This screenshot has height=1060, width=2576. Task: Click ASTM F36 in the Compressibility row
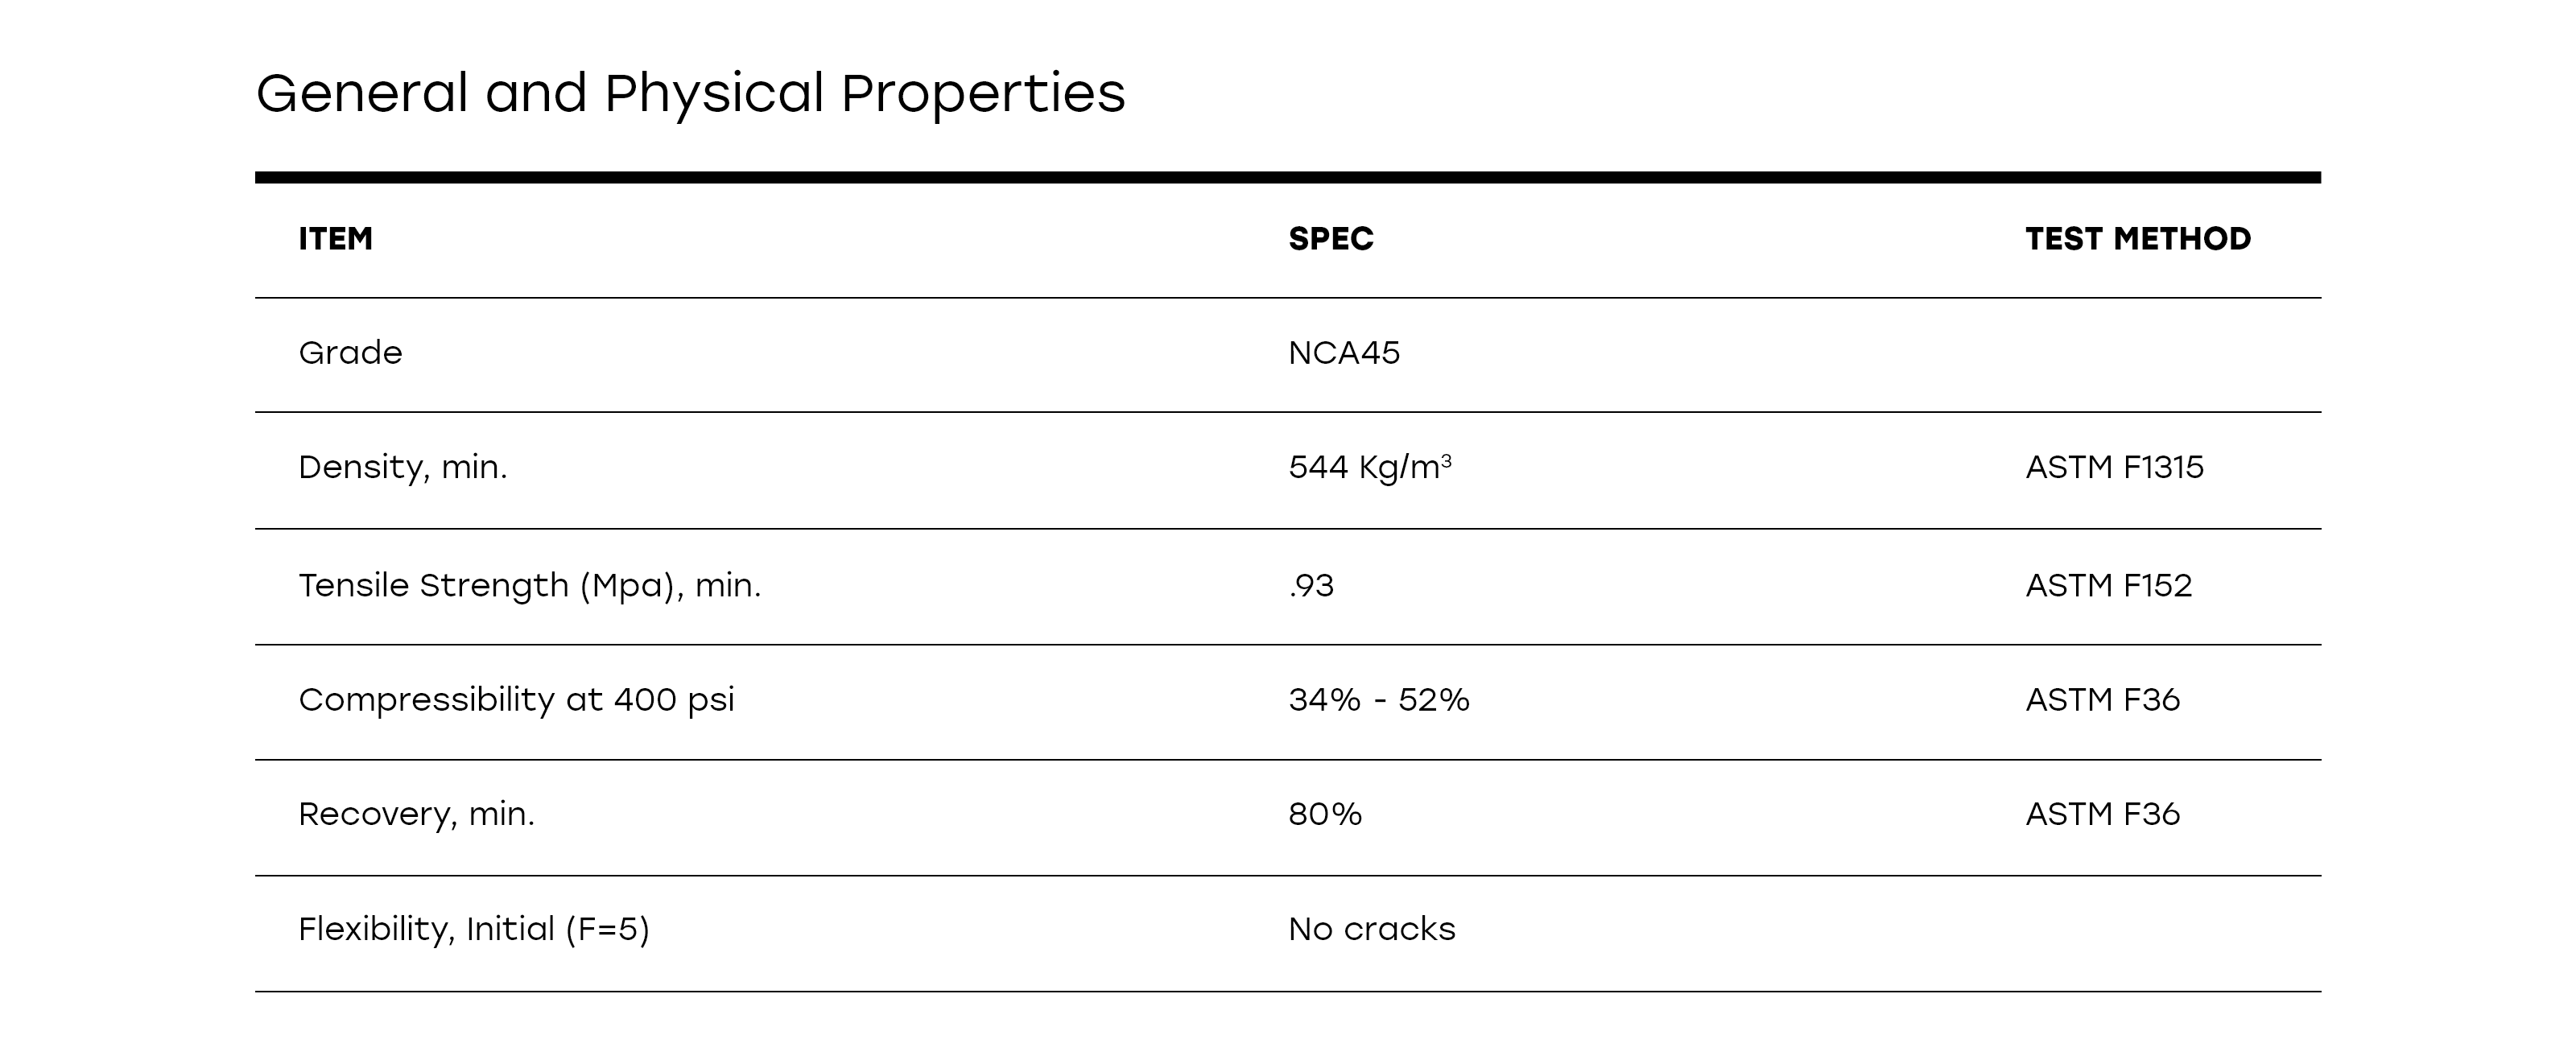pos(2102,699)
